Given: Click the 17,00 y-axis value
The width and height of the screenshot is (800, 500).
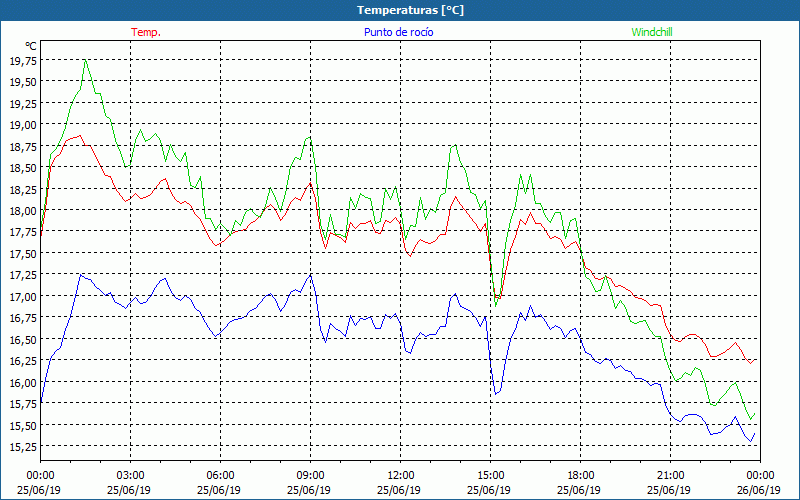Looking at the screenshot, I should (x=23, y=296).
